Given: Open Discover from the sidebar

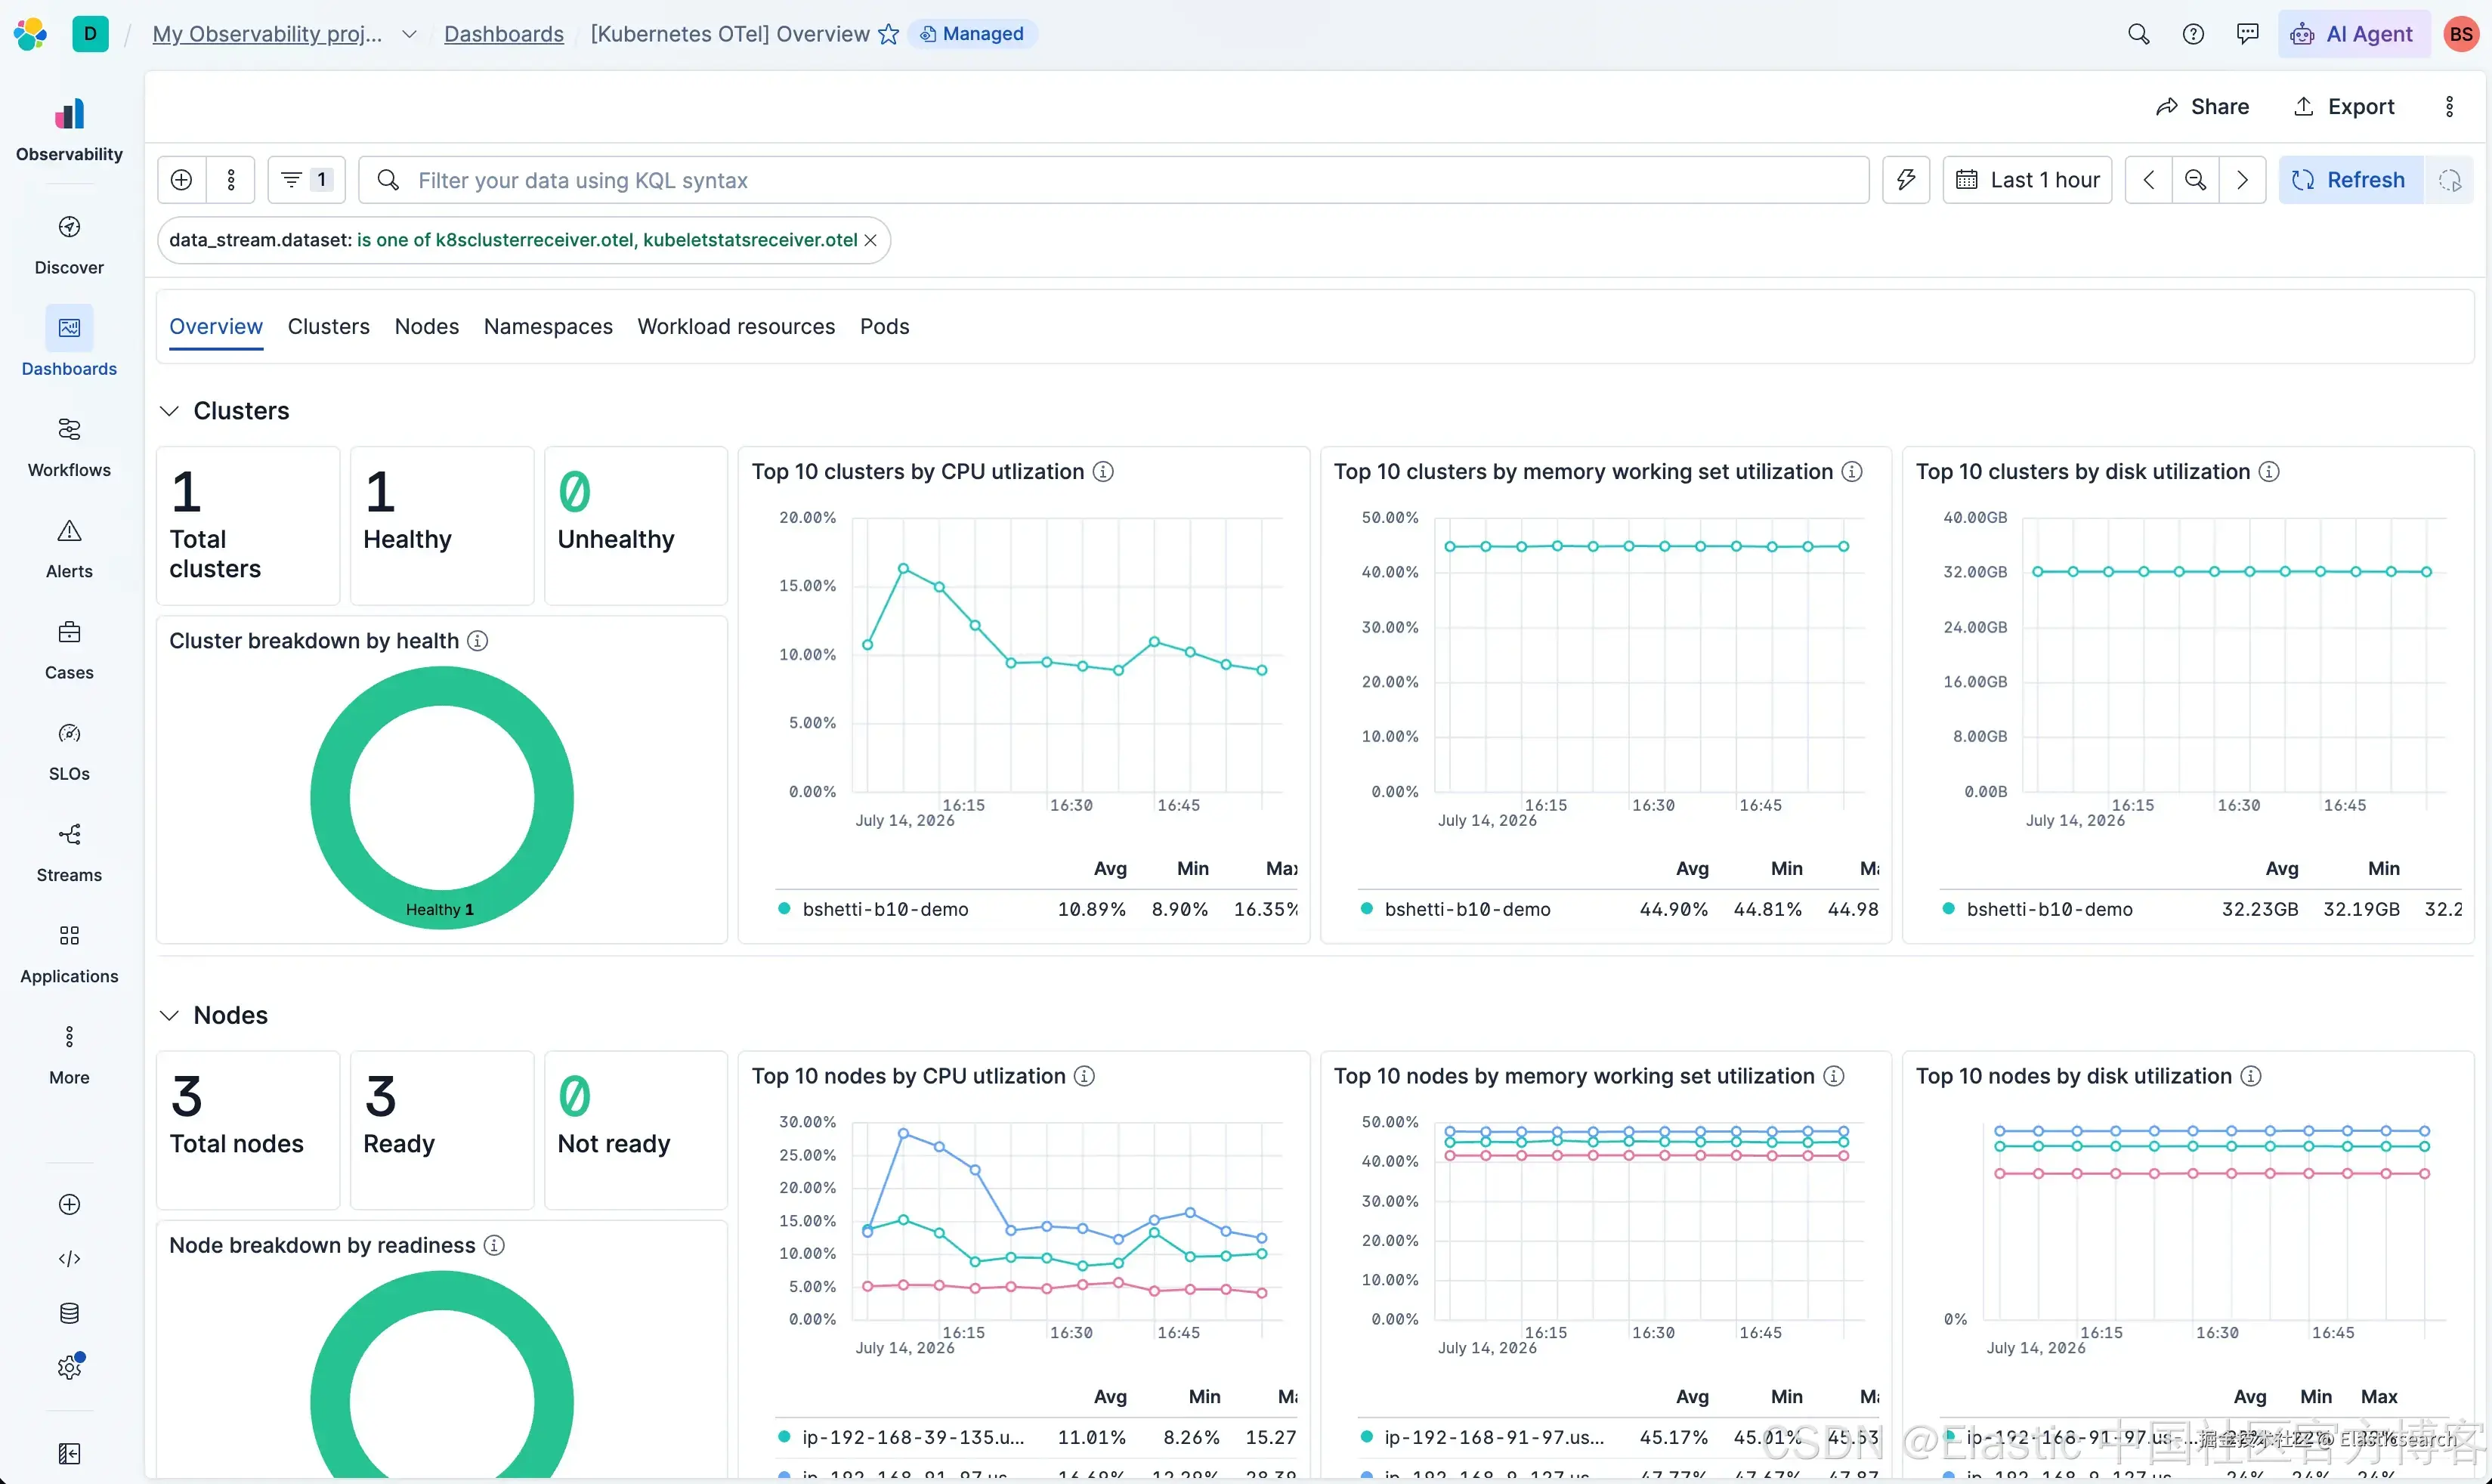Looking at the screenshot, I should pos(69,244).
